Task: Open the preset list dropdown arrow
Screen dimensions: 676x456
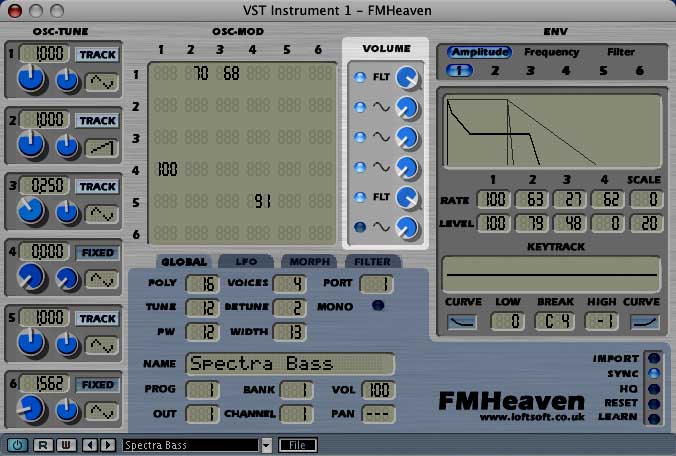Action: click(266, 445)
